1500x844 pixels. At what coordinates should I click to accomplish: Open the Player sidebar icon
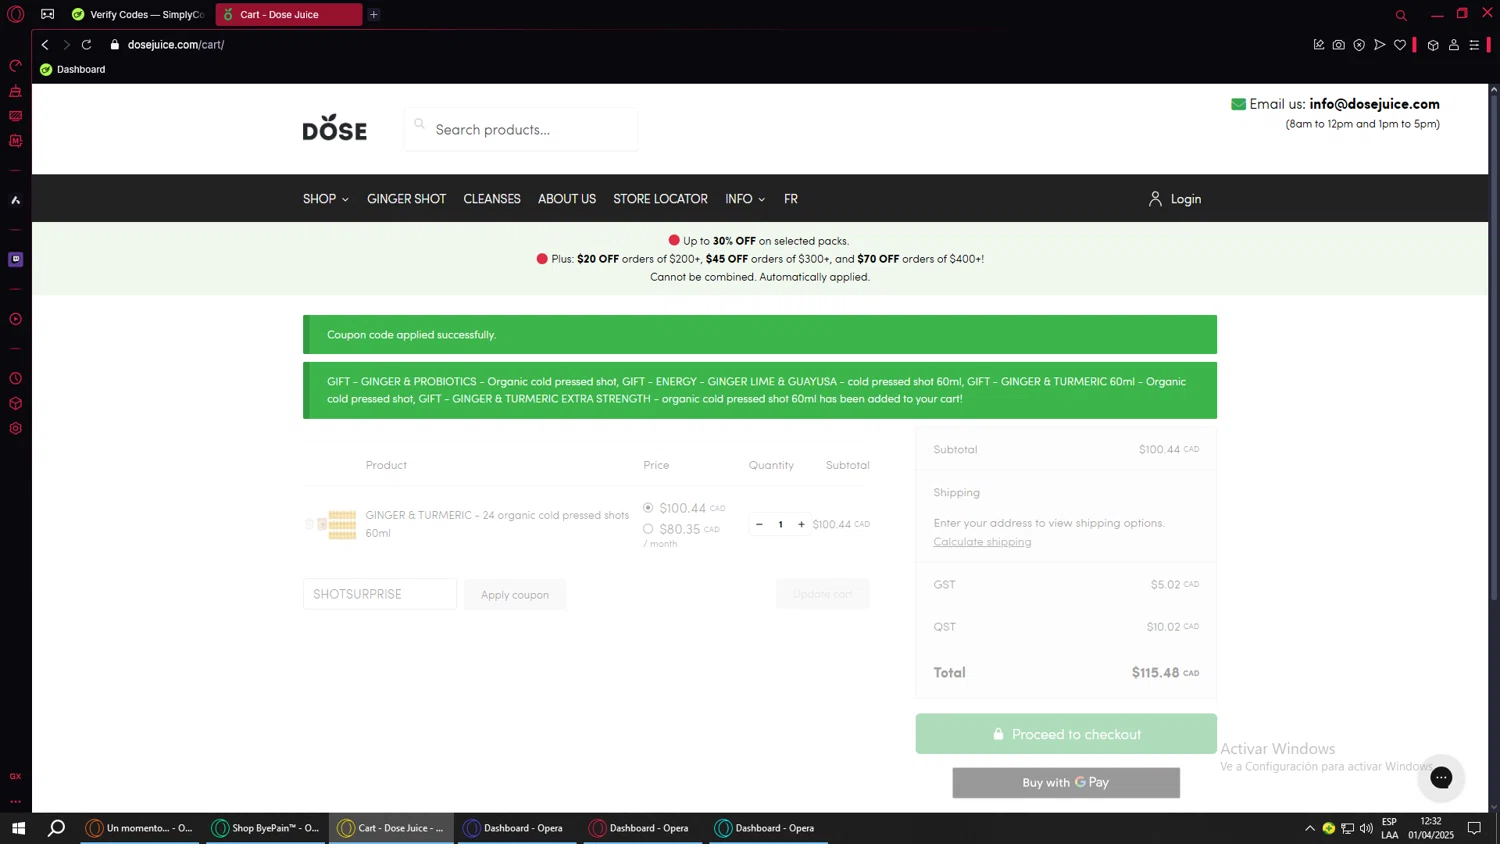click(x=15, y=319)
